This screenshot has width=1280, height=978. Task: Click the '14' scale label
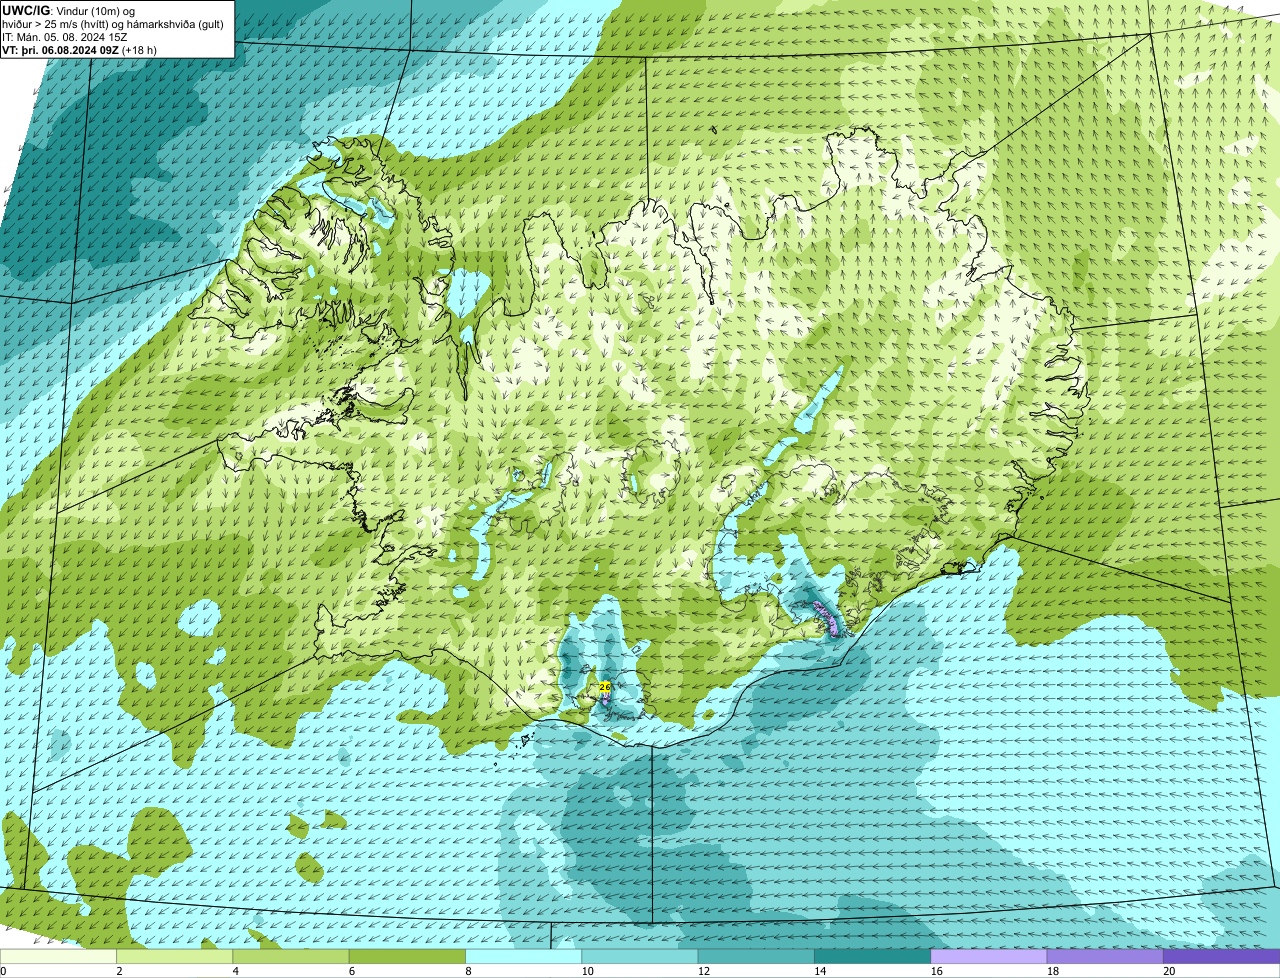pyautogui.click(x=820, y=971)
